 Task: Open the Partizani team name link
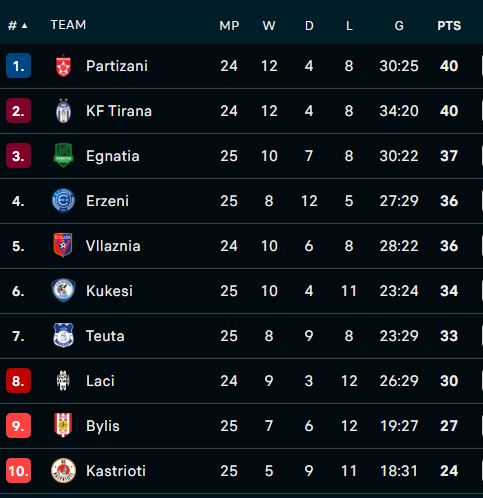pyautogui.click(x=117, y=66)
